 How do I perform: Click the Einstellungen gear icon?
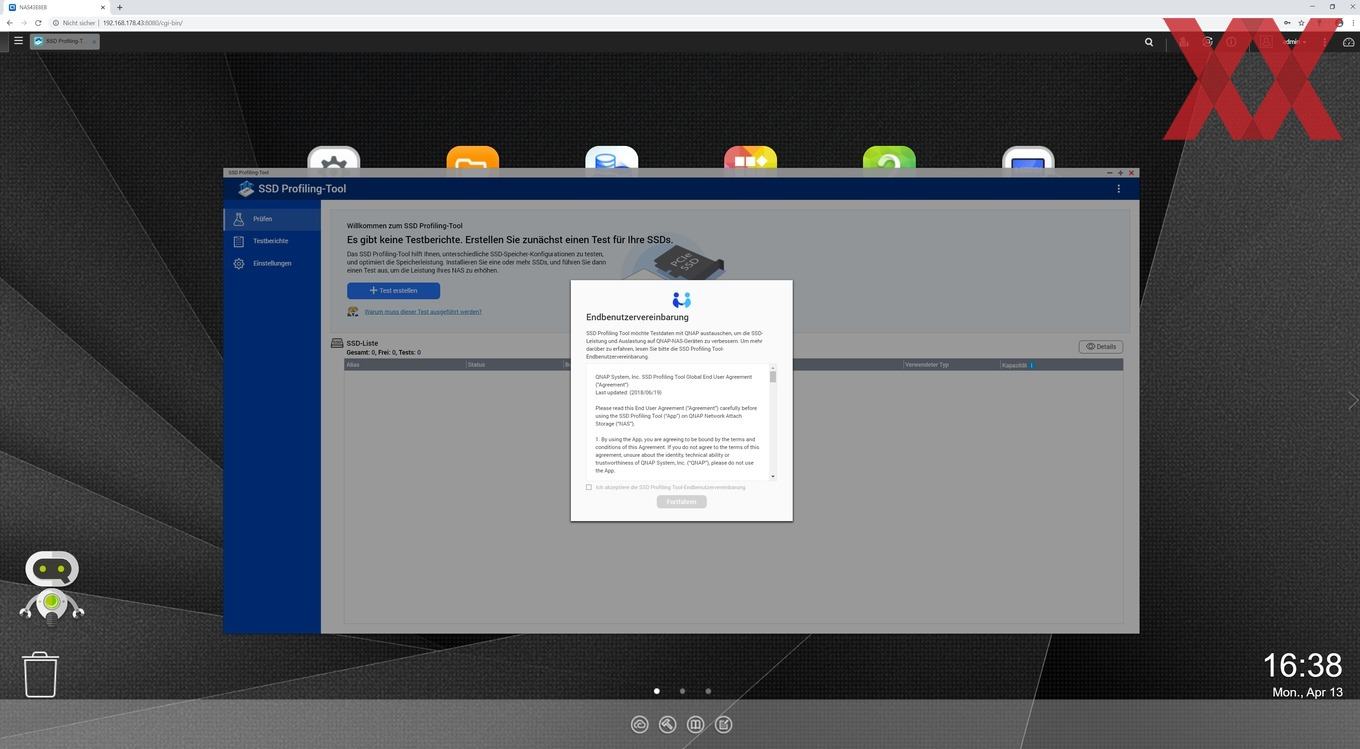[x=238, y=264]
